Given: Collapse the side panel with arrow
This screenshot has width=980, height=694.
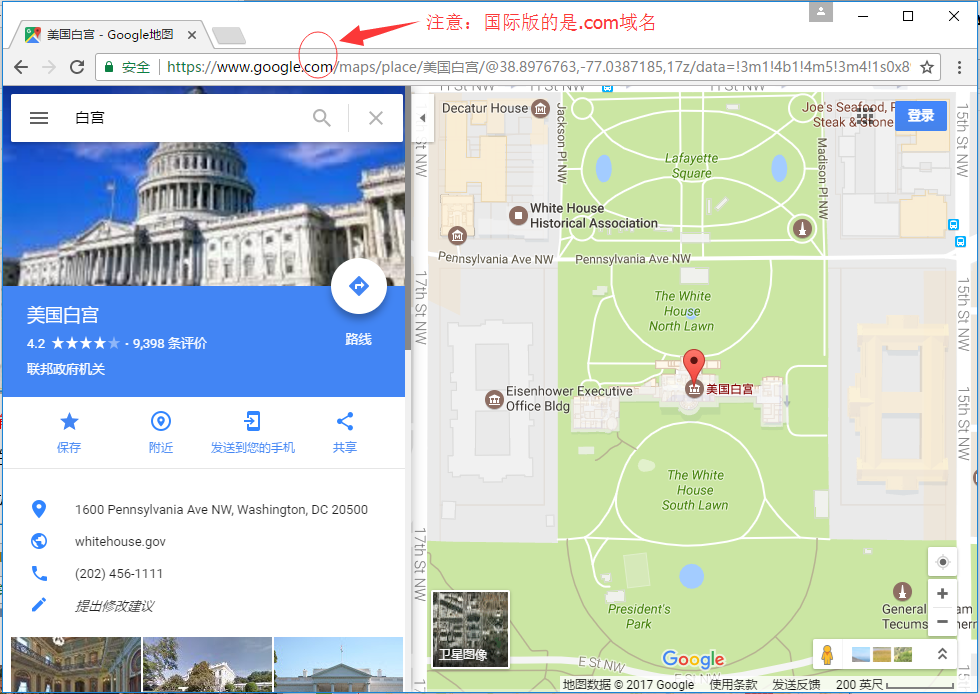Looking at the screenshot, I should coord(422,118).
